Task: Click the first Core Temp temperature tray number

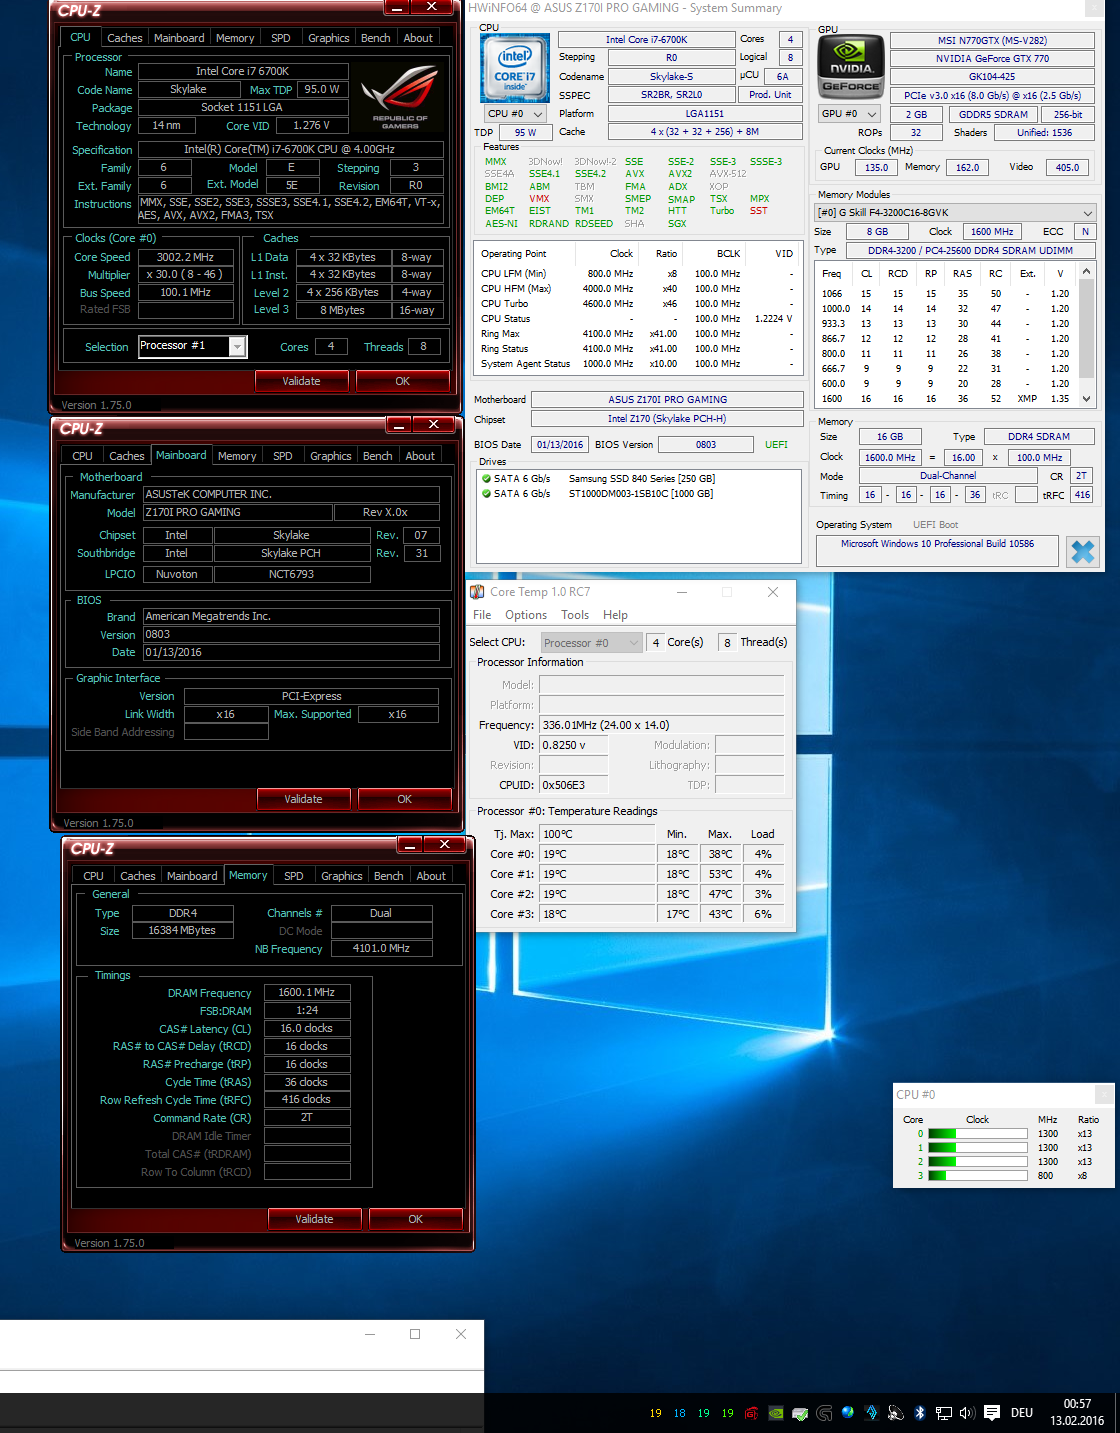Action: [656, 1413]
